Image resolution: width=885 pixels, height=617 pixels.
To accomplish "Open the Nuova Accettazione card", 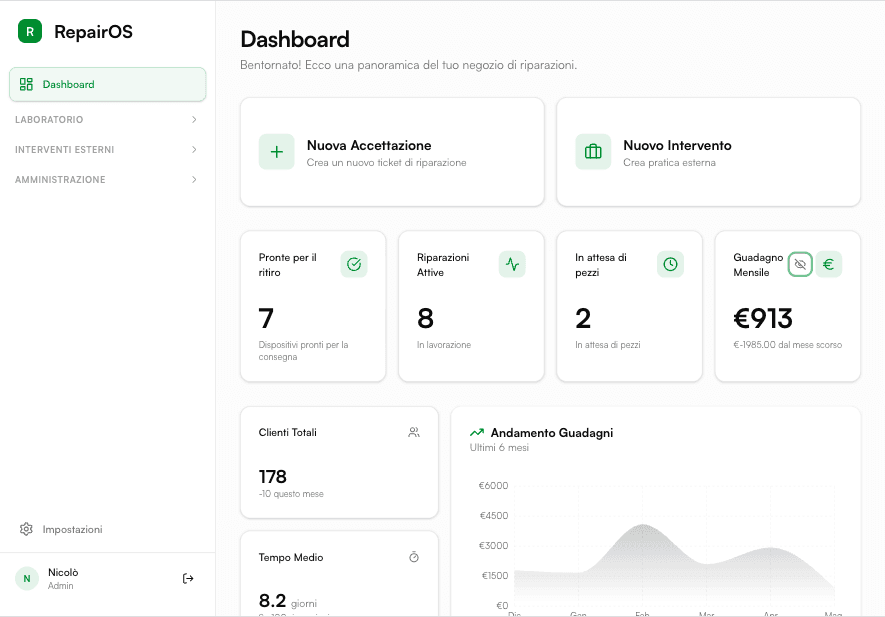I will pos(392,152).
